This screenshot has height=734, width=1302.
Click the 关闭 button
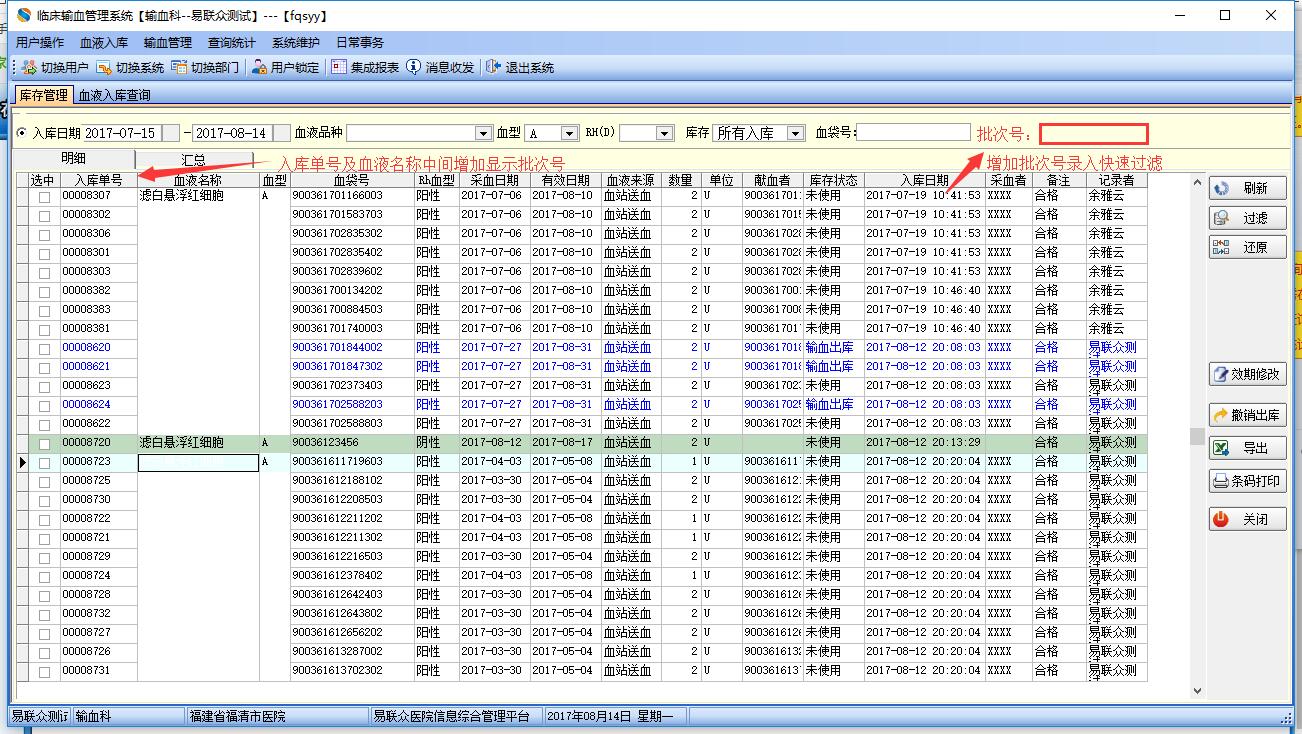click(1247, 520)
